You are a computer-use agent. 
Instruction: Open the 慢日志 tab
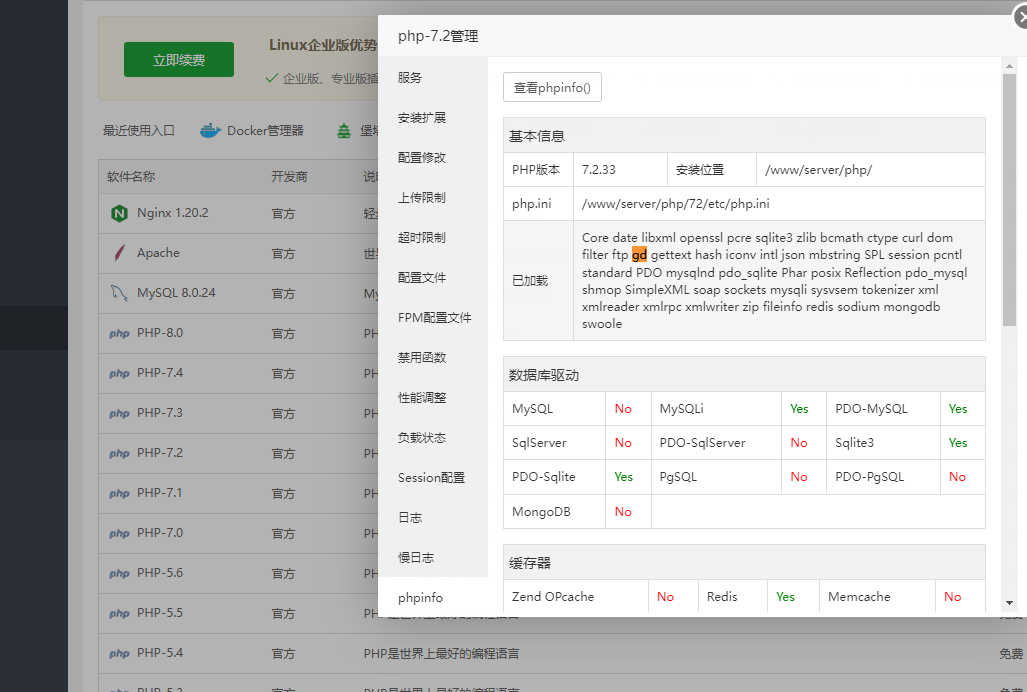(433, 557)
